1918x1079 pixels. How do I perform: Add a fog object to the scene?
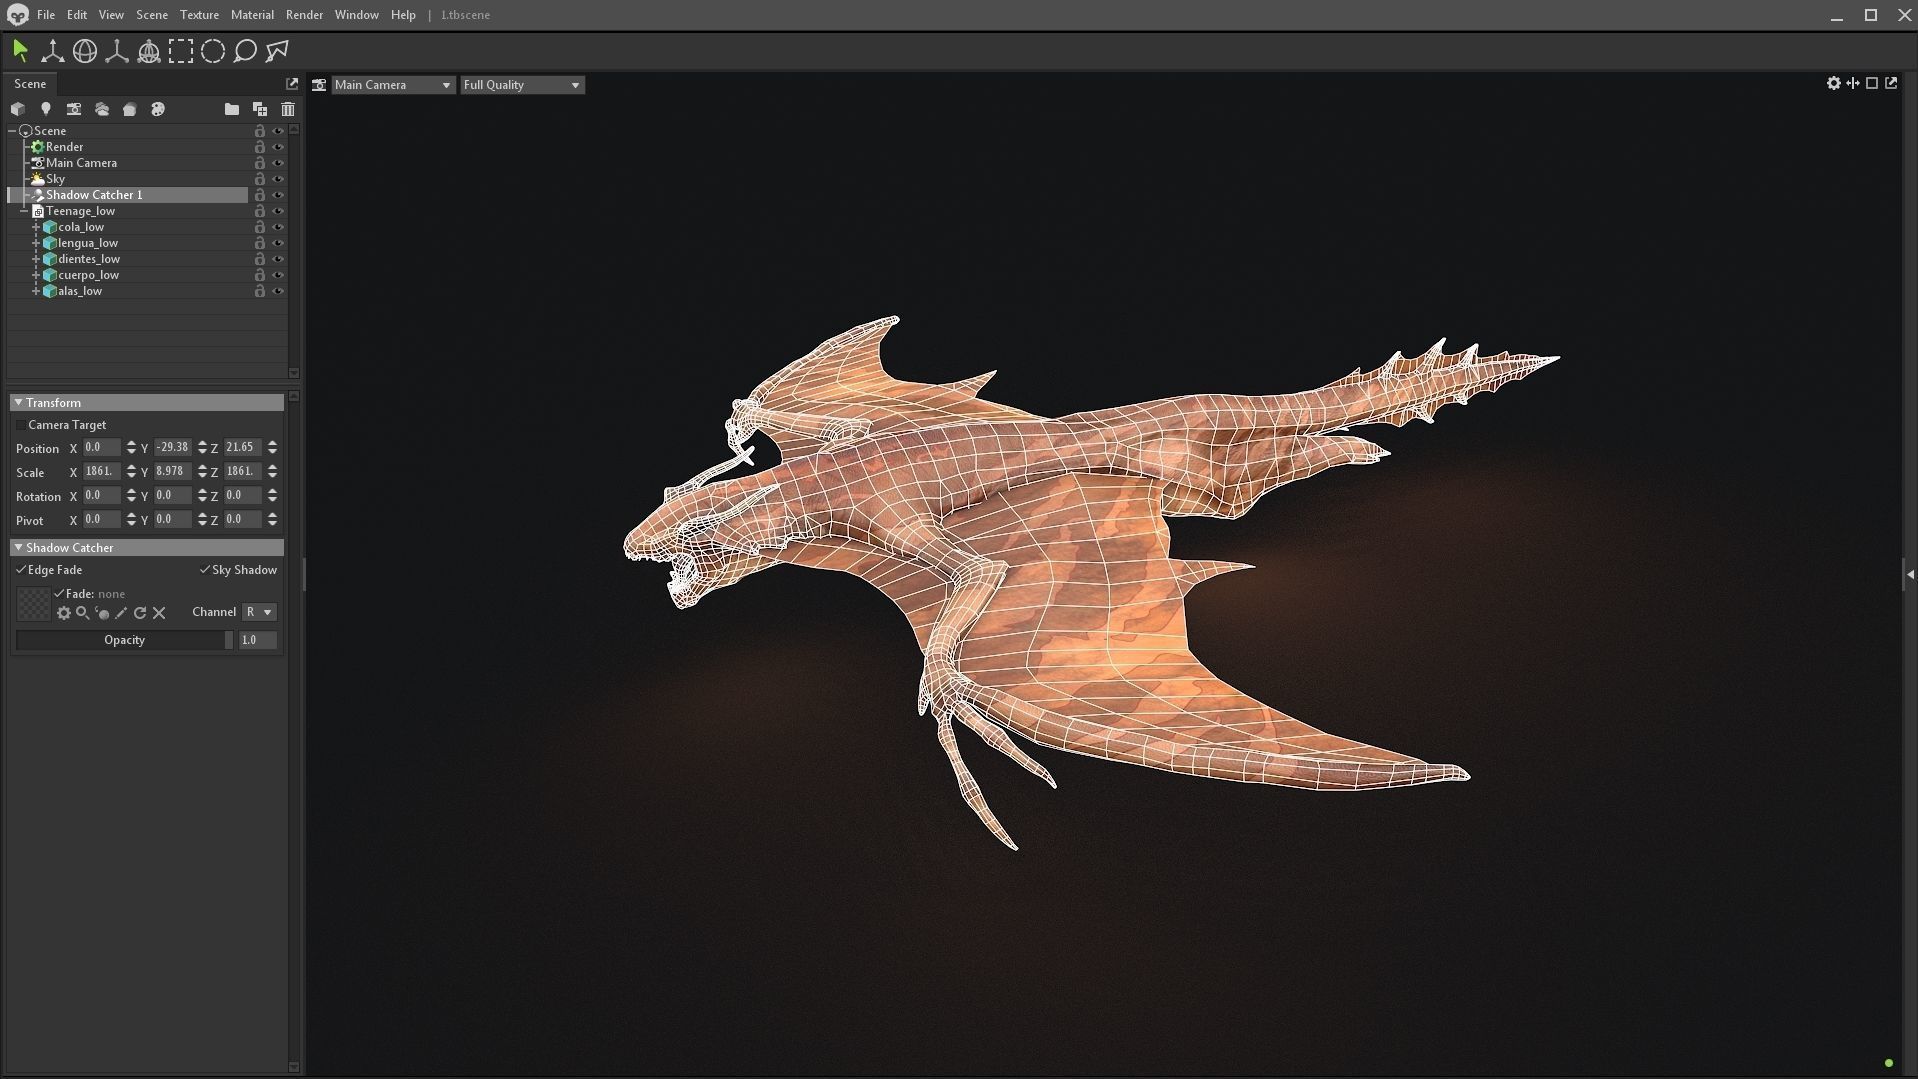point(102,109)
